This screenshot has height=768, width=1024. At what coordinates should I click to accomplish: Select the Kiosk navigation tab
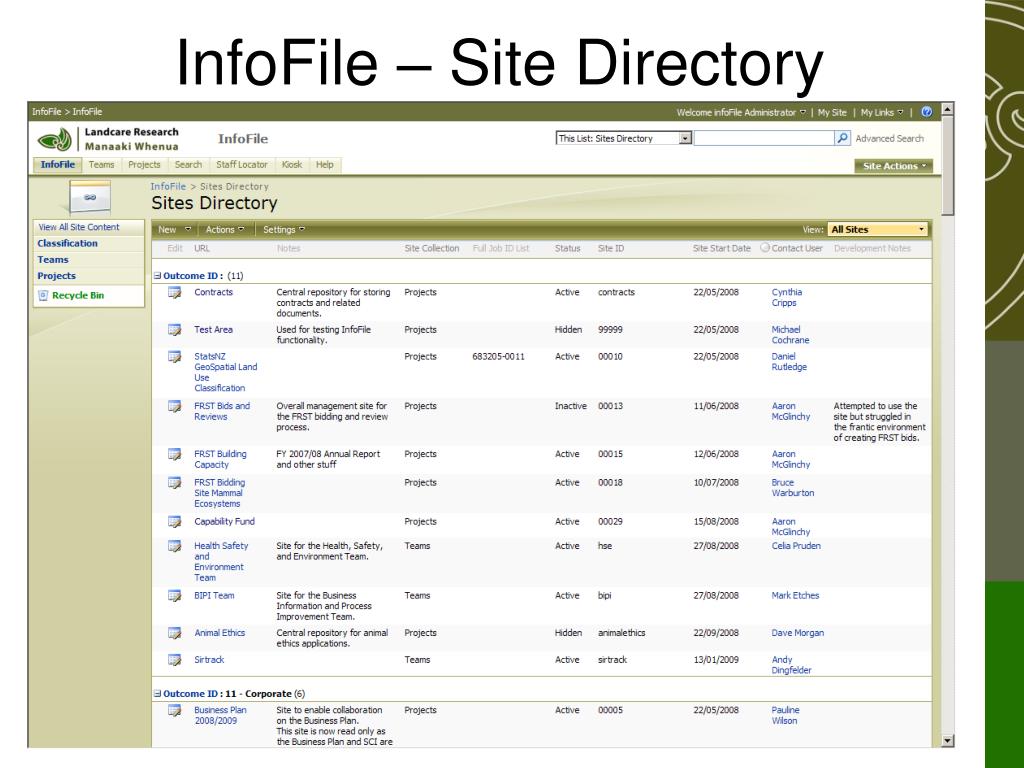coord(291,165)
